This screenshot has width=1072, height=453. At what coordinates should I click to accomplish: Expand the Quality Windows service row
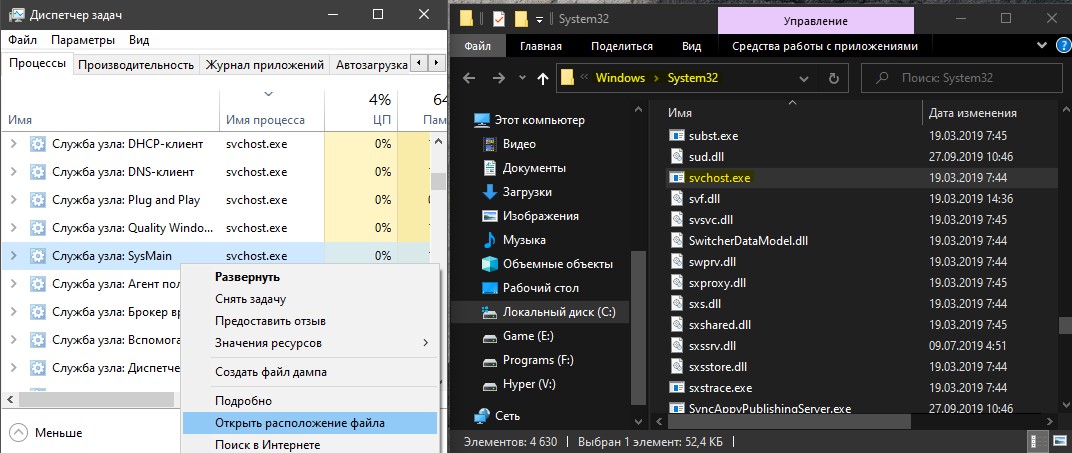point(13,228)
